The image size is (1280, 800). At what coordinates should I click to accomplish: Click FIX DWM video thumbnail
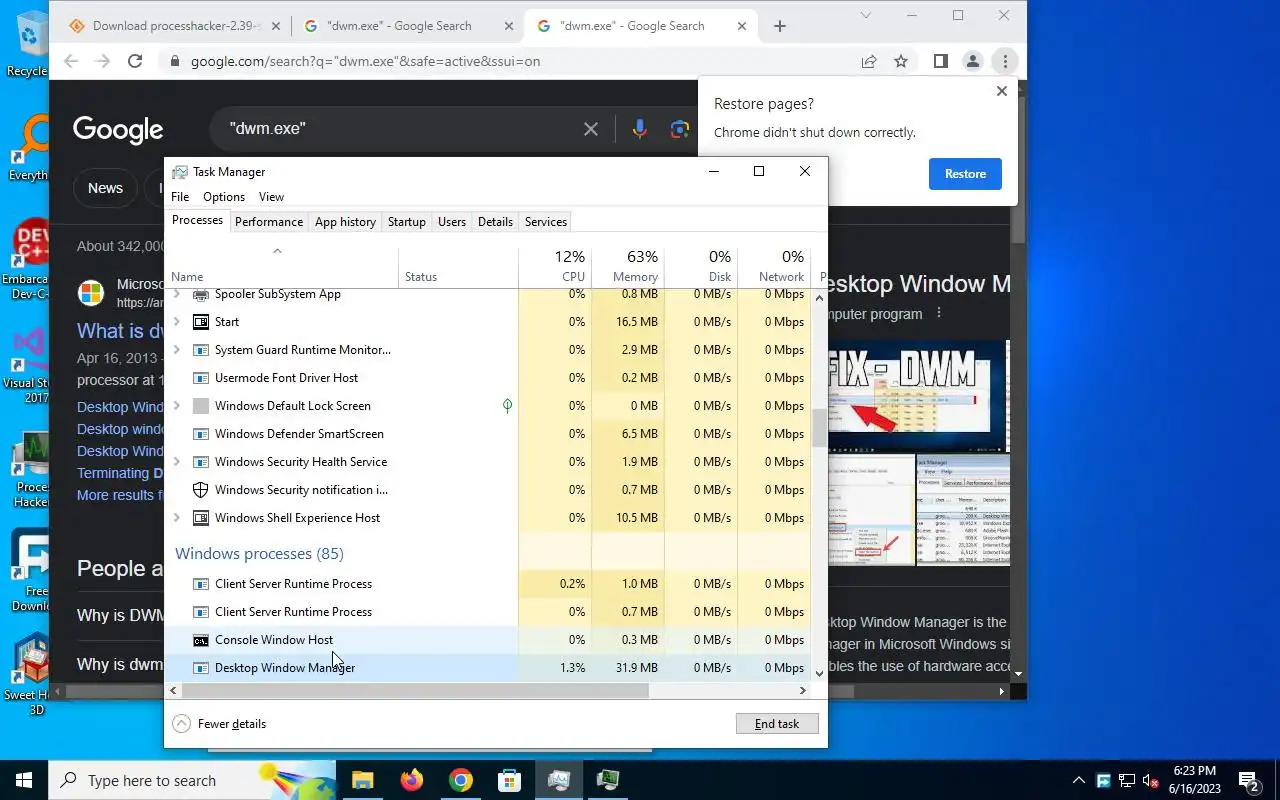click(x=915, y=396)
